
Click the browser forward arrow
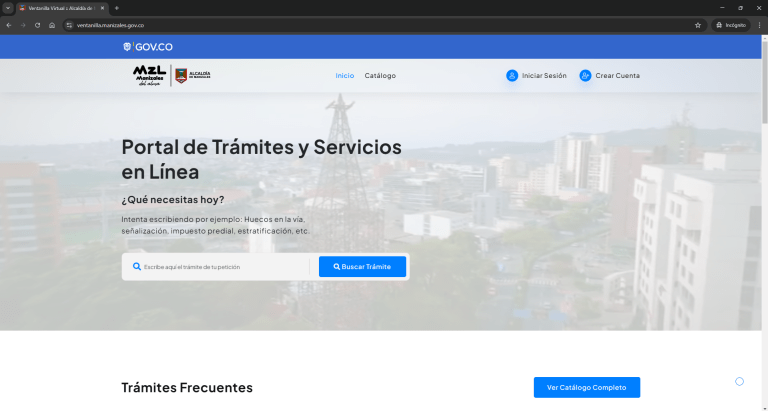coord(23,25)
